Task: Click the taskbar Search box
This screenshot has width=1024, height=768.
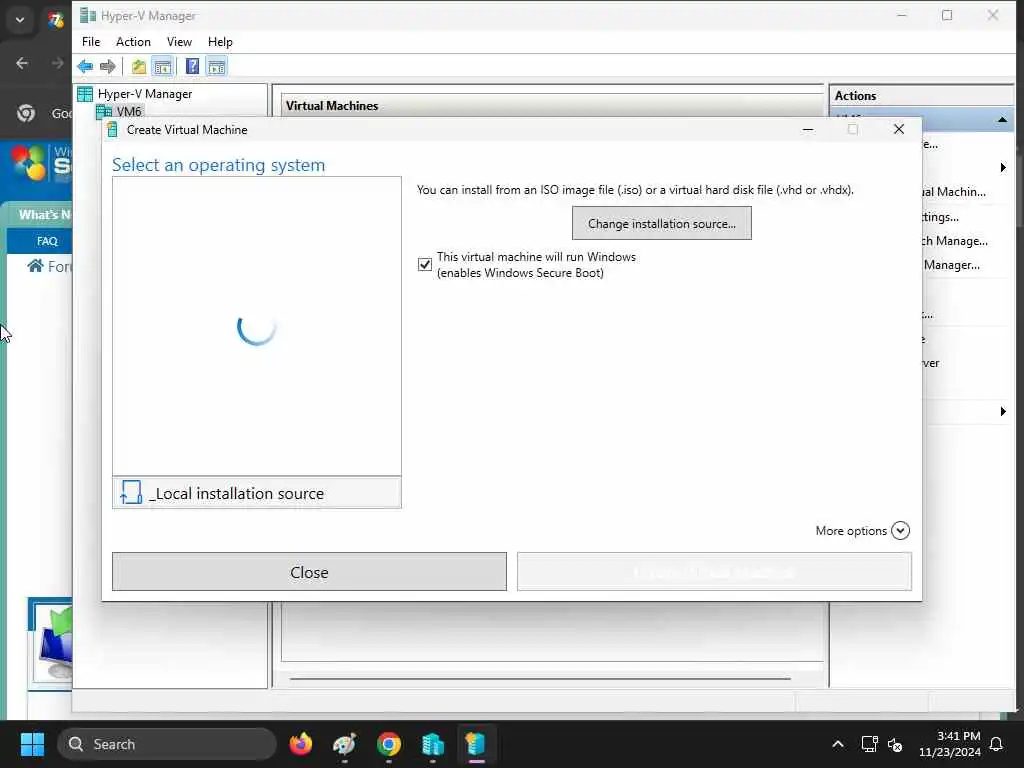Action: pos(167,744)
